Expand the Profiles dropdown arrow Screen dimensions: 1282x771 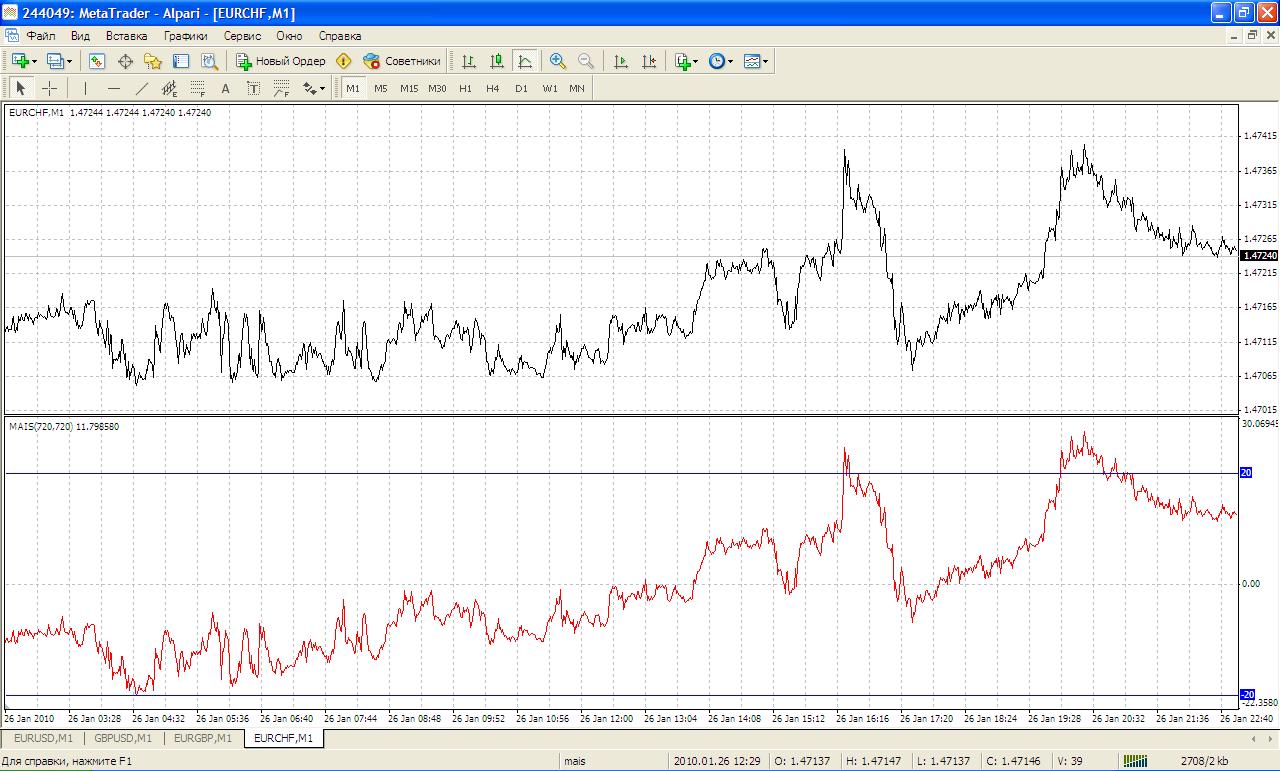pos(69,61)
